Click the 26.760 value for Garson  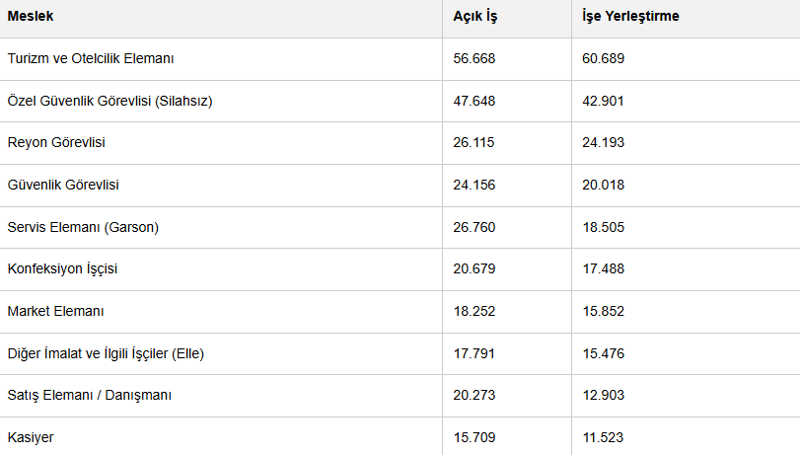coord(474,227)
